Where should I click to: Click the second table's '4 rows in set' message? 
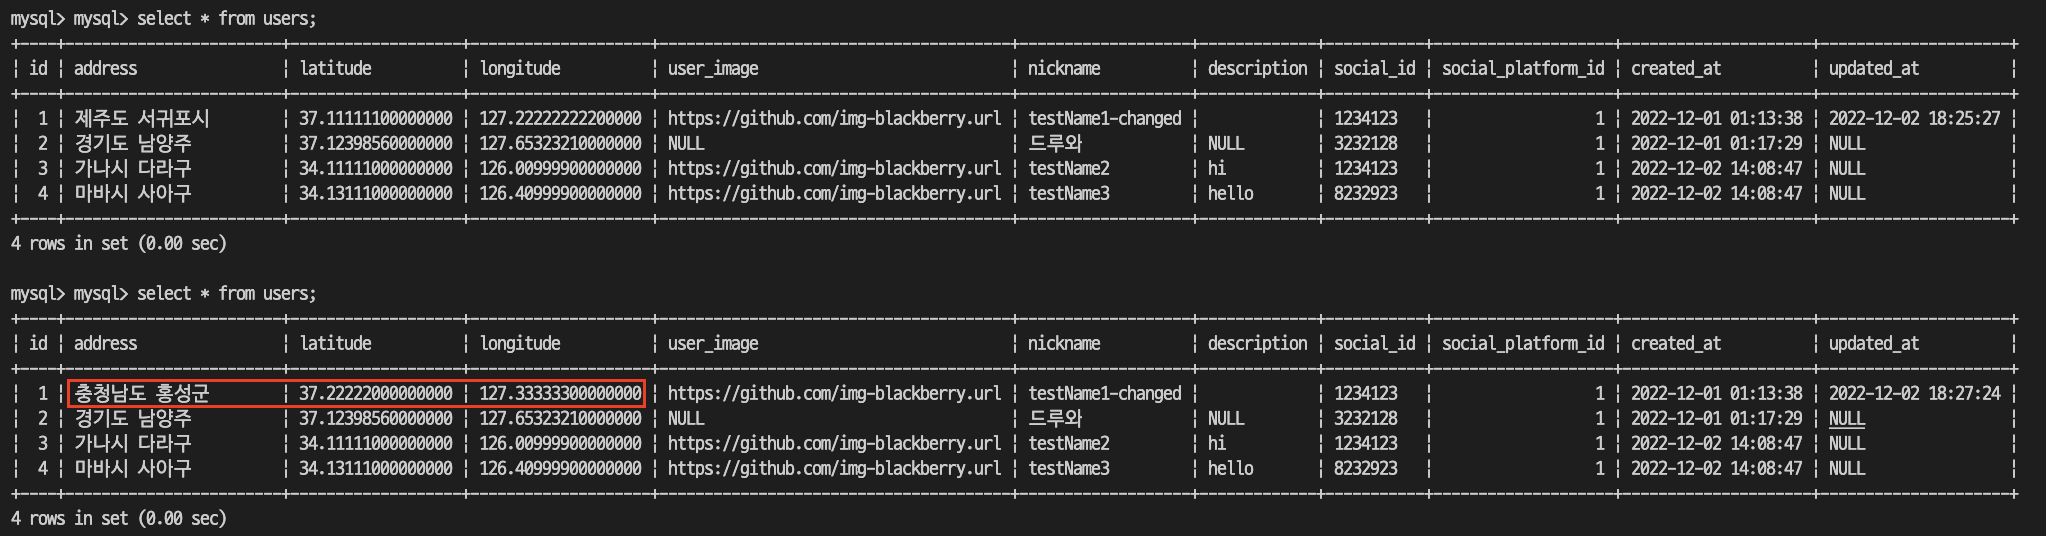pos(119,518)
